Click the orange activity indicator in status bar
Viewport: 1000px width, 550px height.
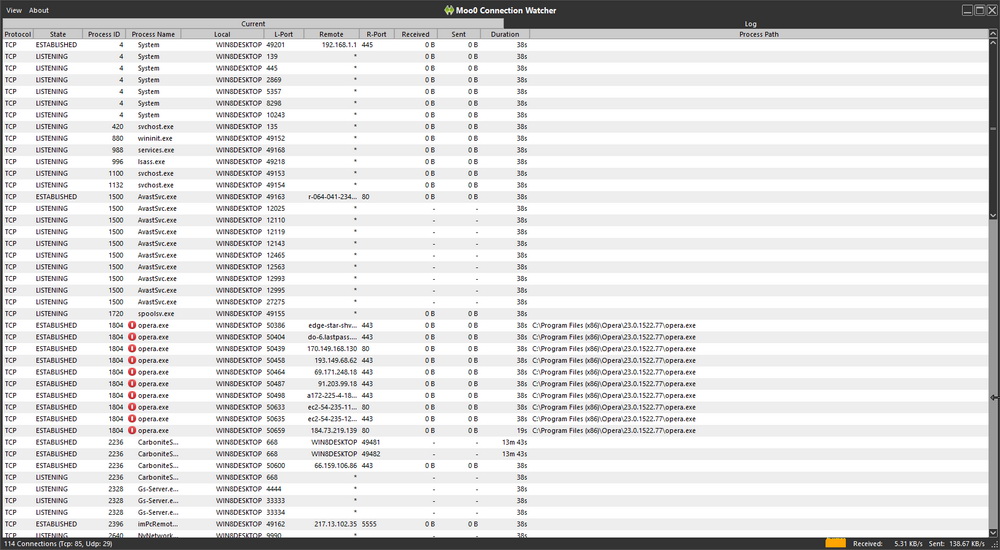point(835,544)
